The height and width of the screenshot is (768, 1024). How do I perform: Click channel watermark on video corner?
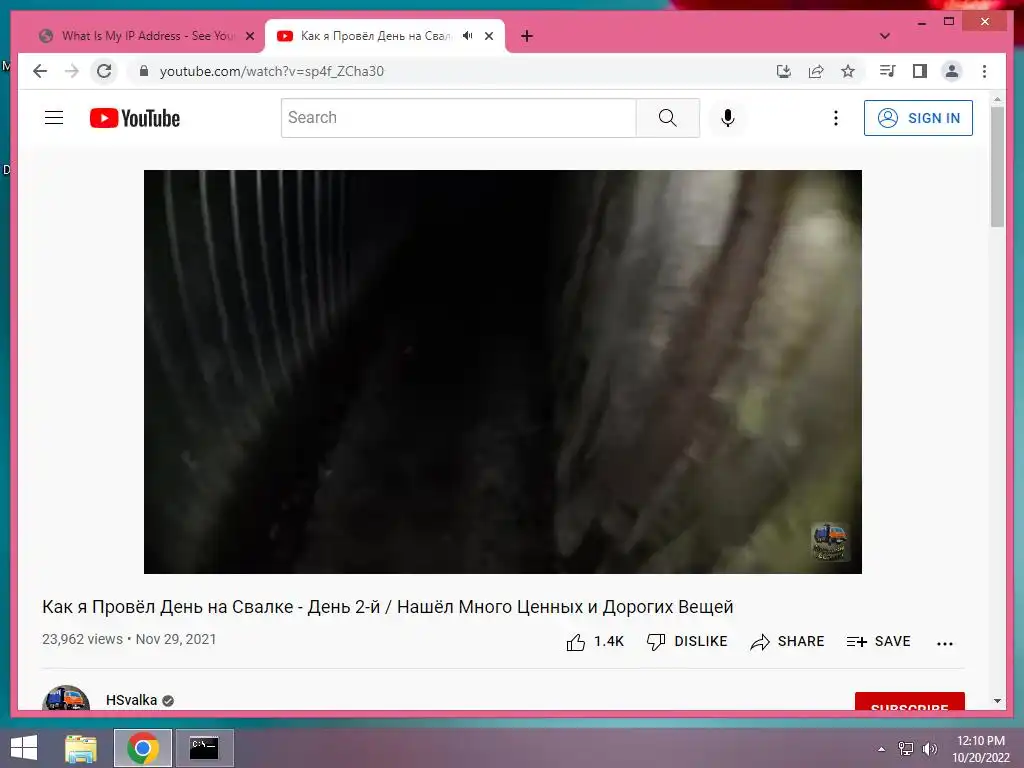click(x=829, y=541)
